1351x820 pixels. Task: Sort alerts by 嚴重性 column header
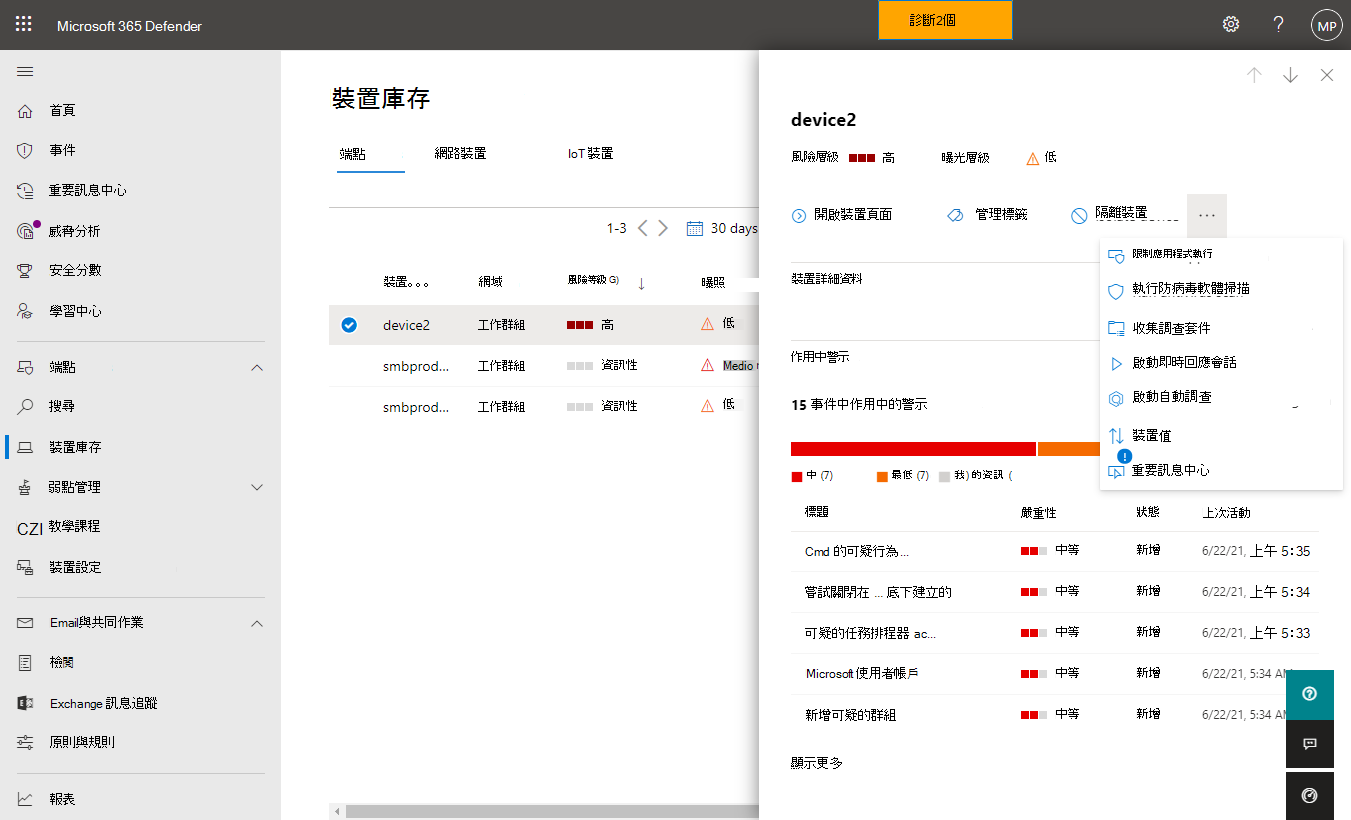tap(1038, 513)
